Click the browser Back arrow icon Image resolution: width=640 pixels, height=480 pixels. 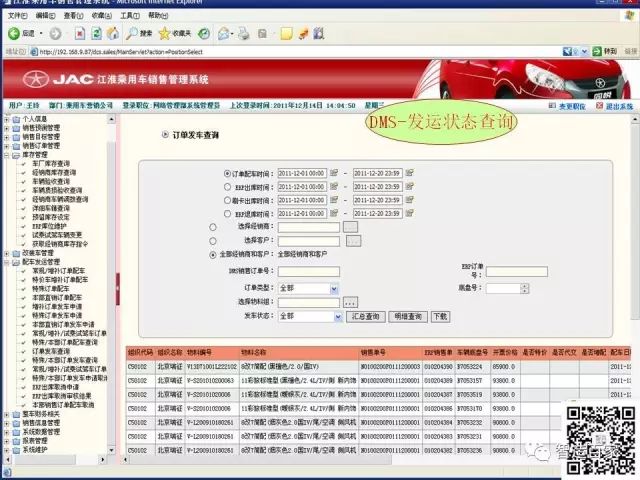(x=14, y=33)
